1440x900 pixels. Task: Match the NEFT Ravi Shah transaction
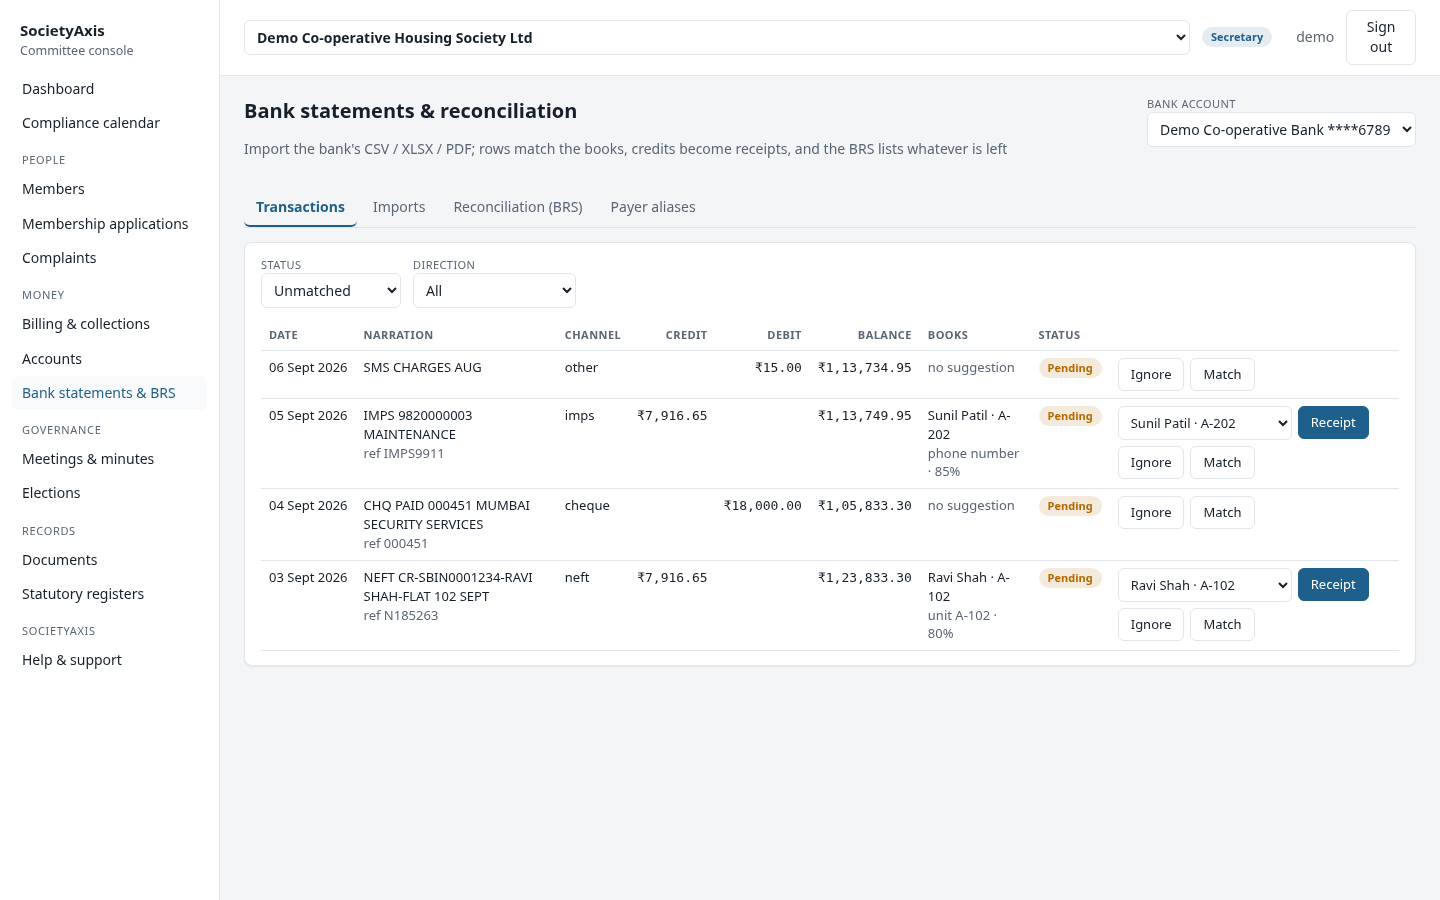click(x=1222, y=625)
